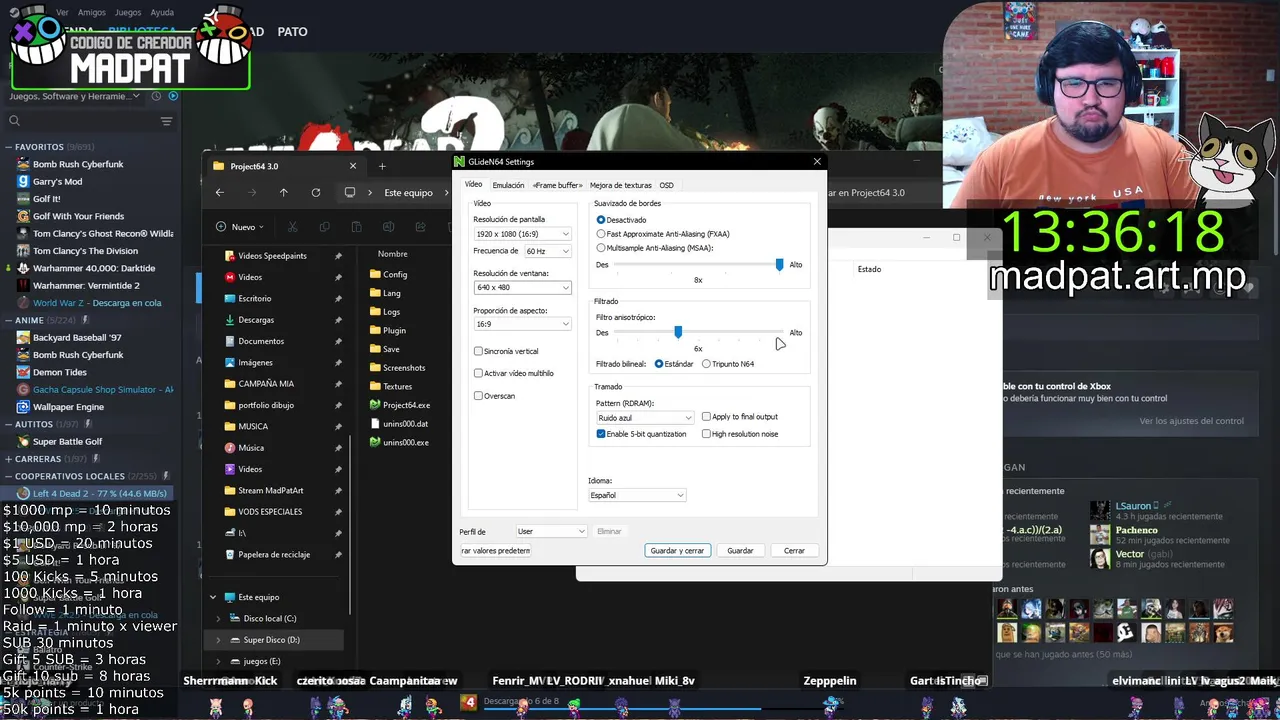This screenshot has width=1280, height=720.
Task: Open Resolución de ventana dropdown
Action: coord(522,287)
